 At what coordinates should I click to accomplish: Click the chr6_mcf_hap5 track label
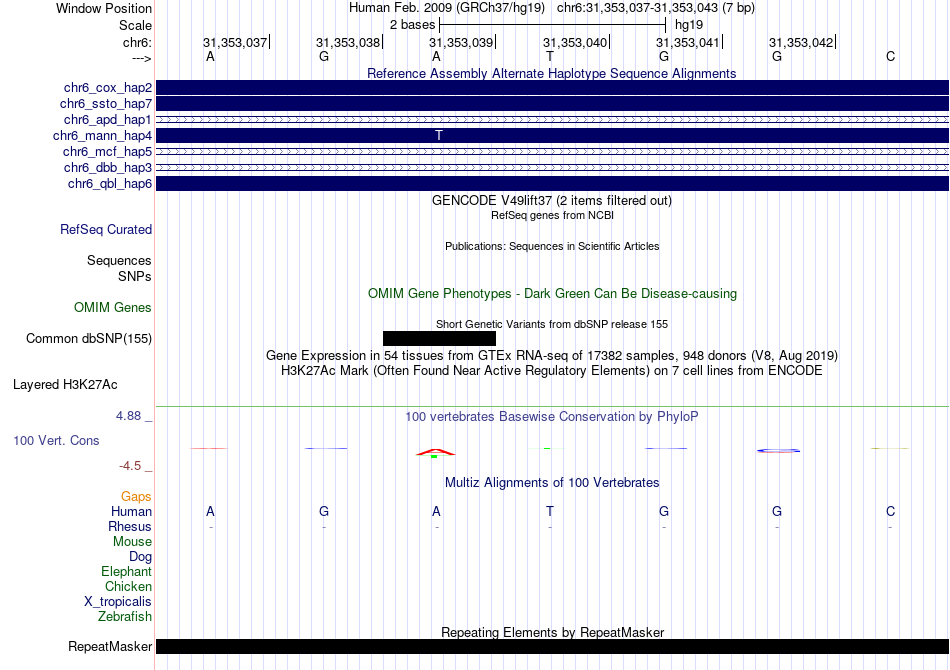tap(107, 151)
